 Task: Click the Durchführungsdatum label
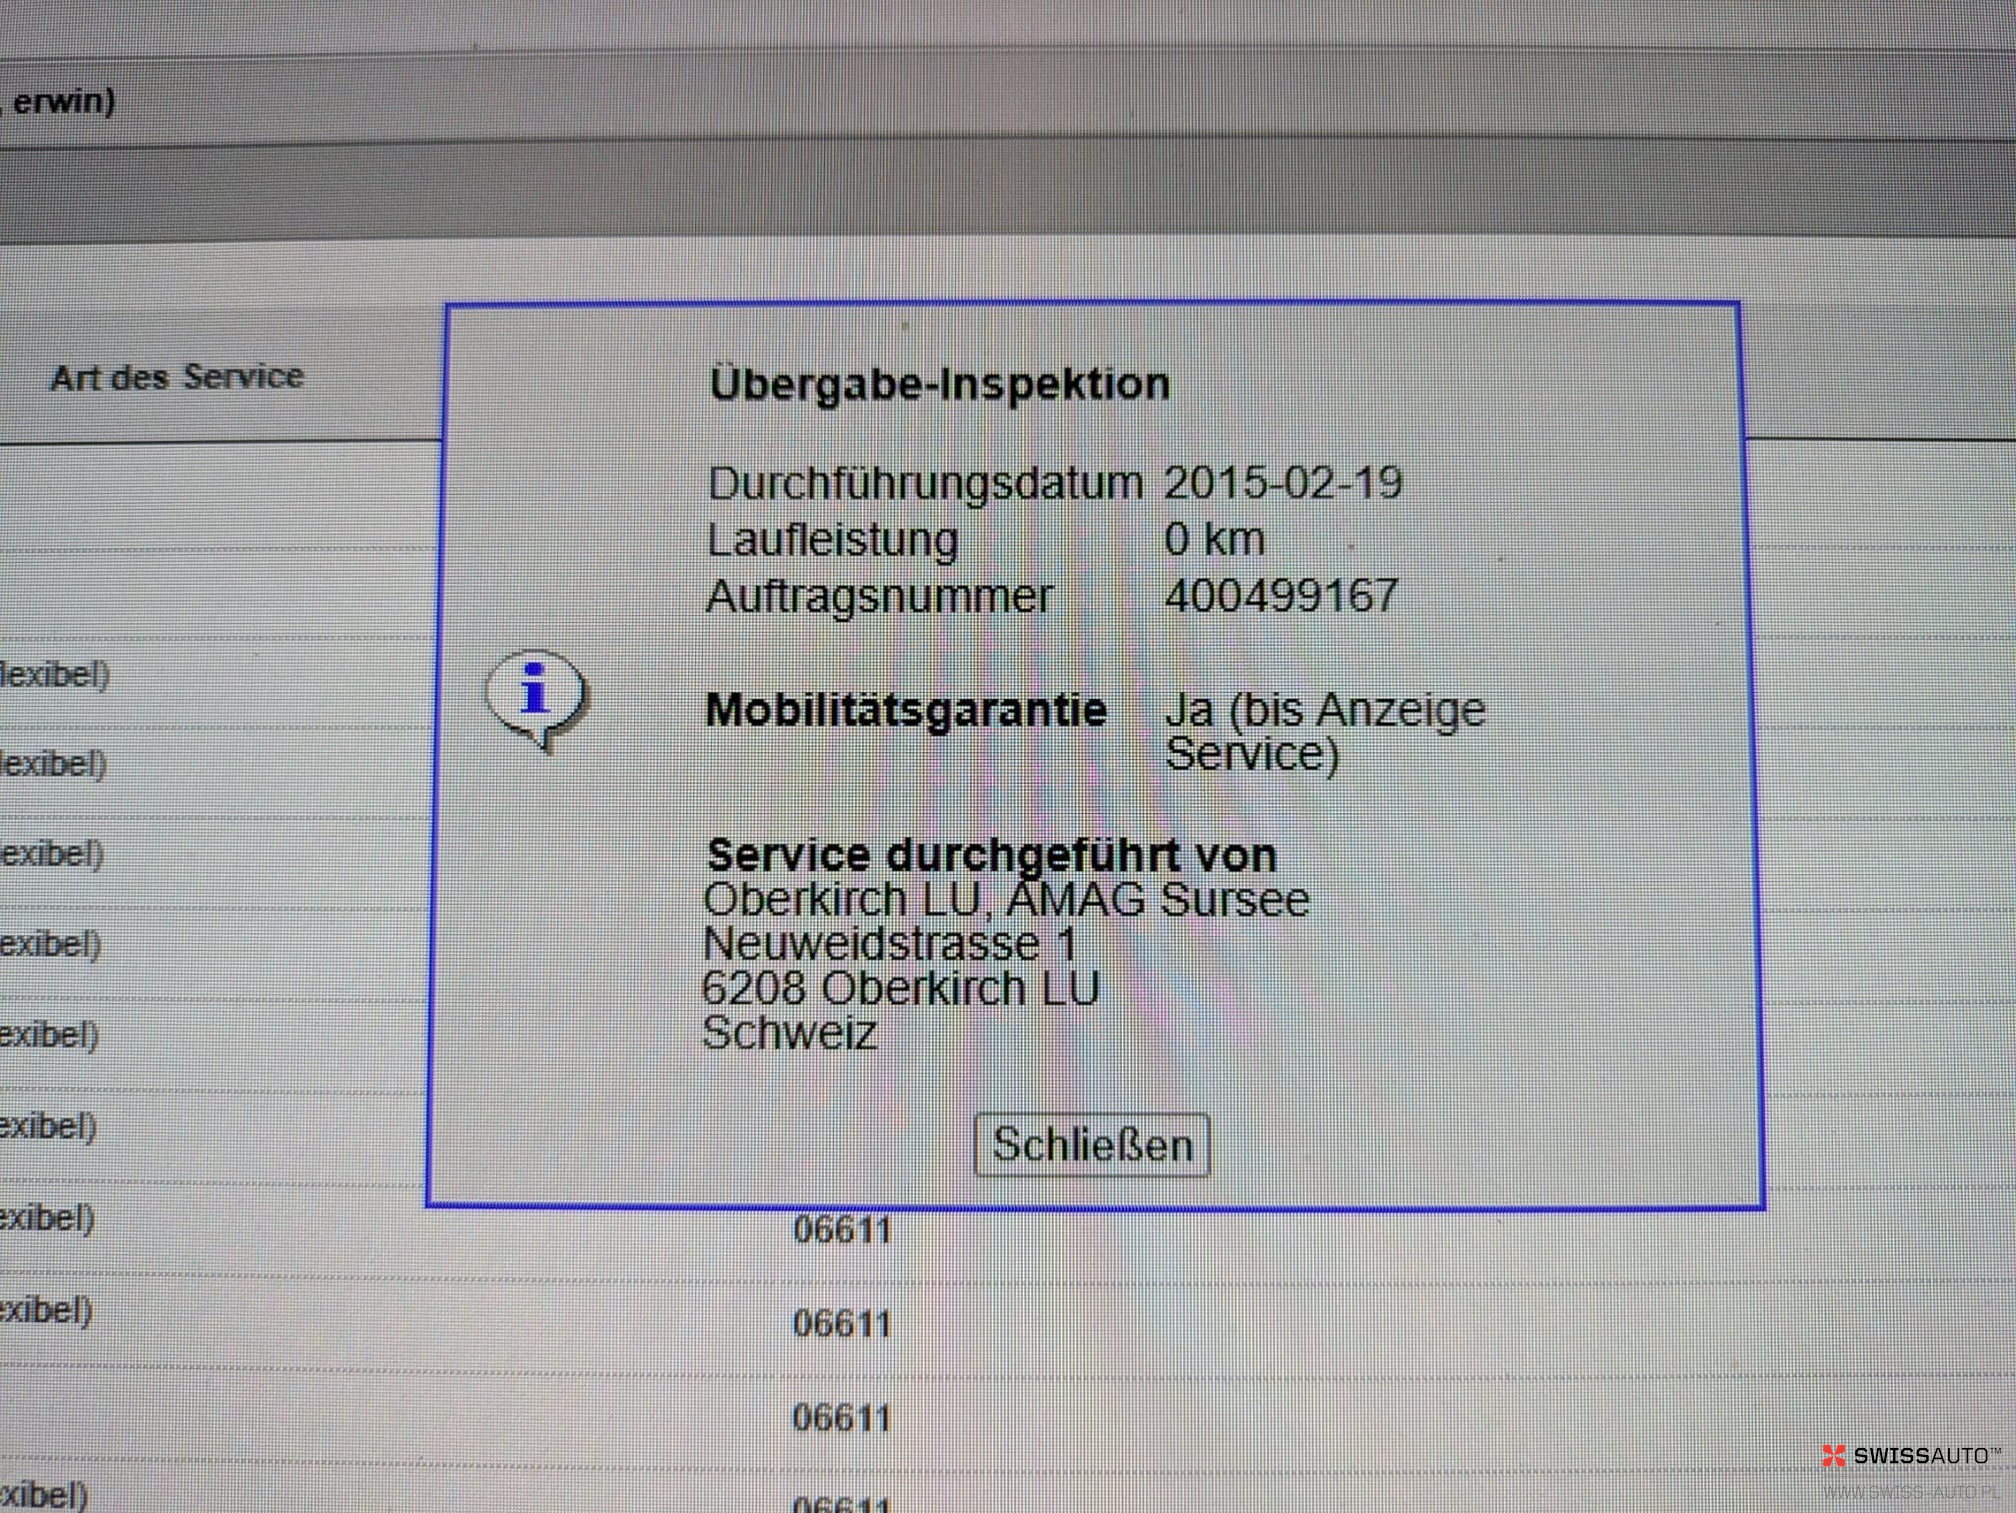click(925, 483)
